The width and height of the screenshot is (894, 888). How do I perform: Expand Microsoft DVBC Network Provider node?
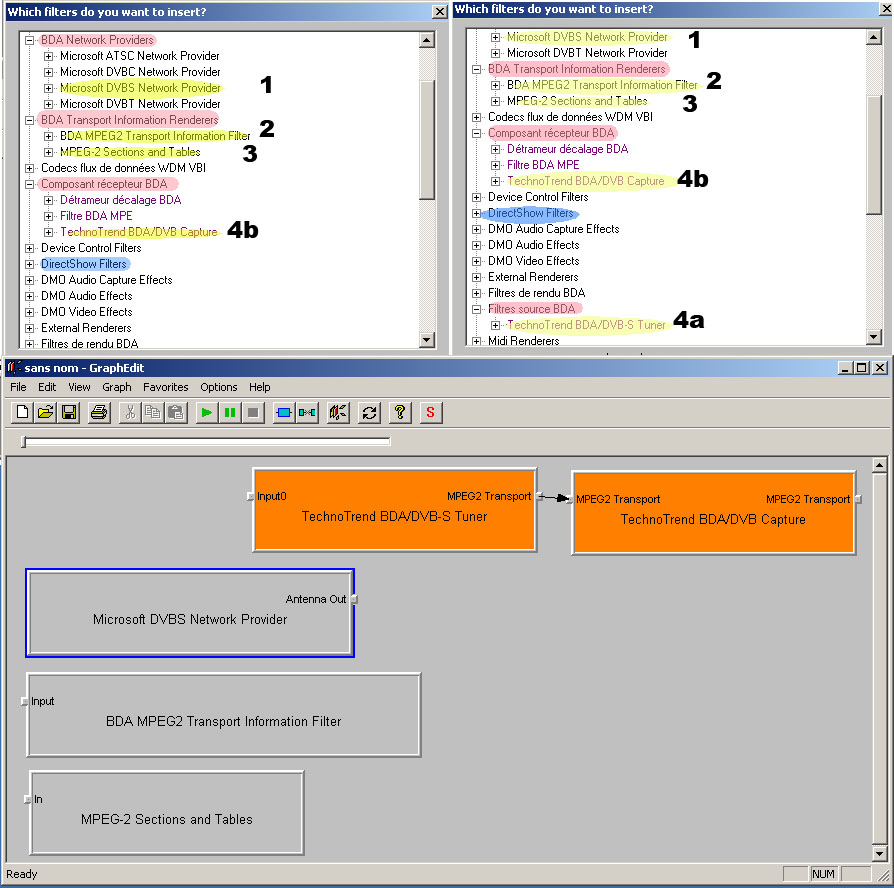click(x=48, y=72)
